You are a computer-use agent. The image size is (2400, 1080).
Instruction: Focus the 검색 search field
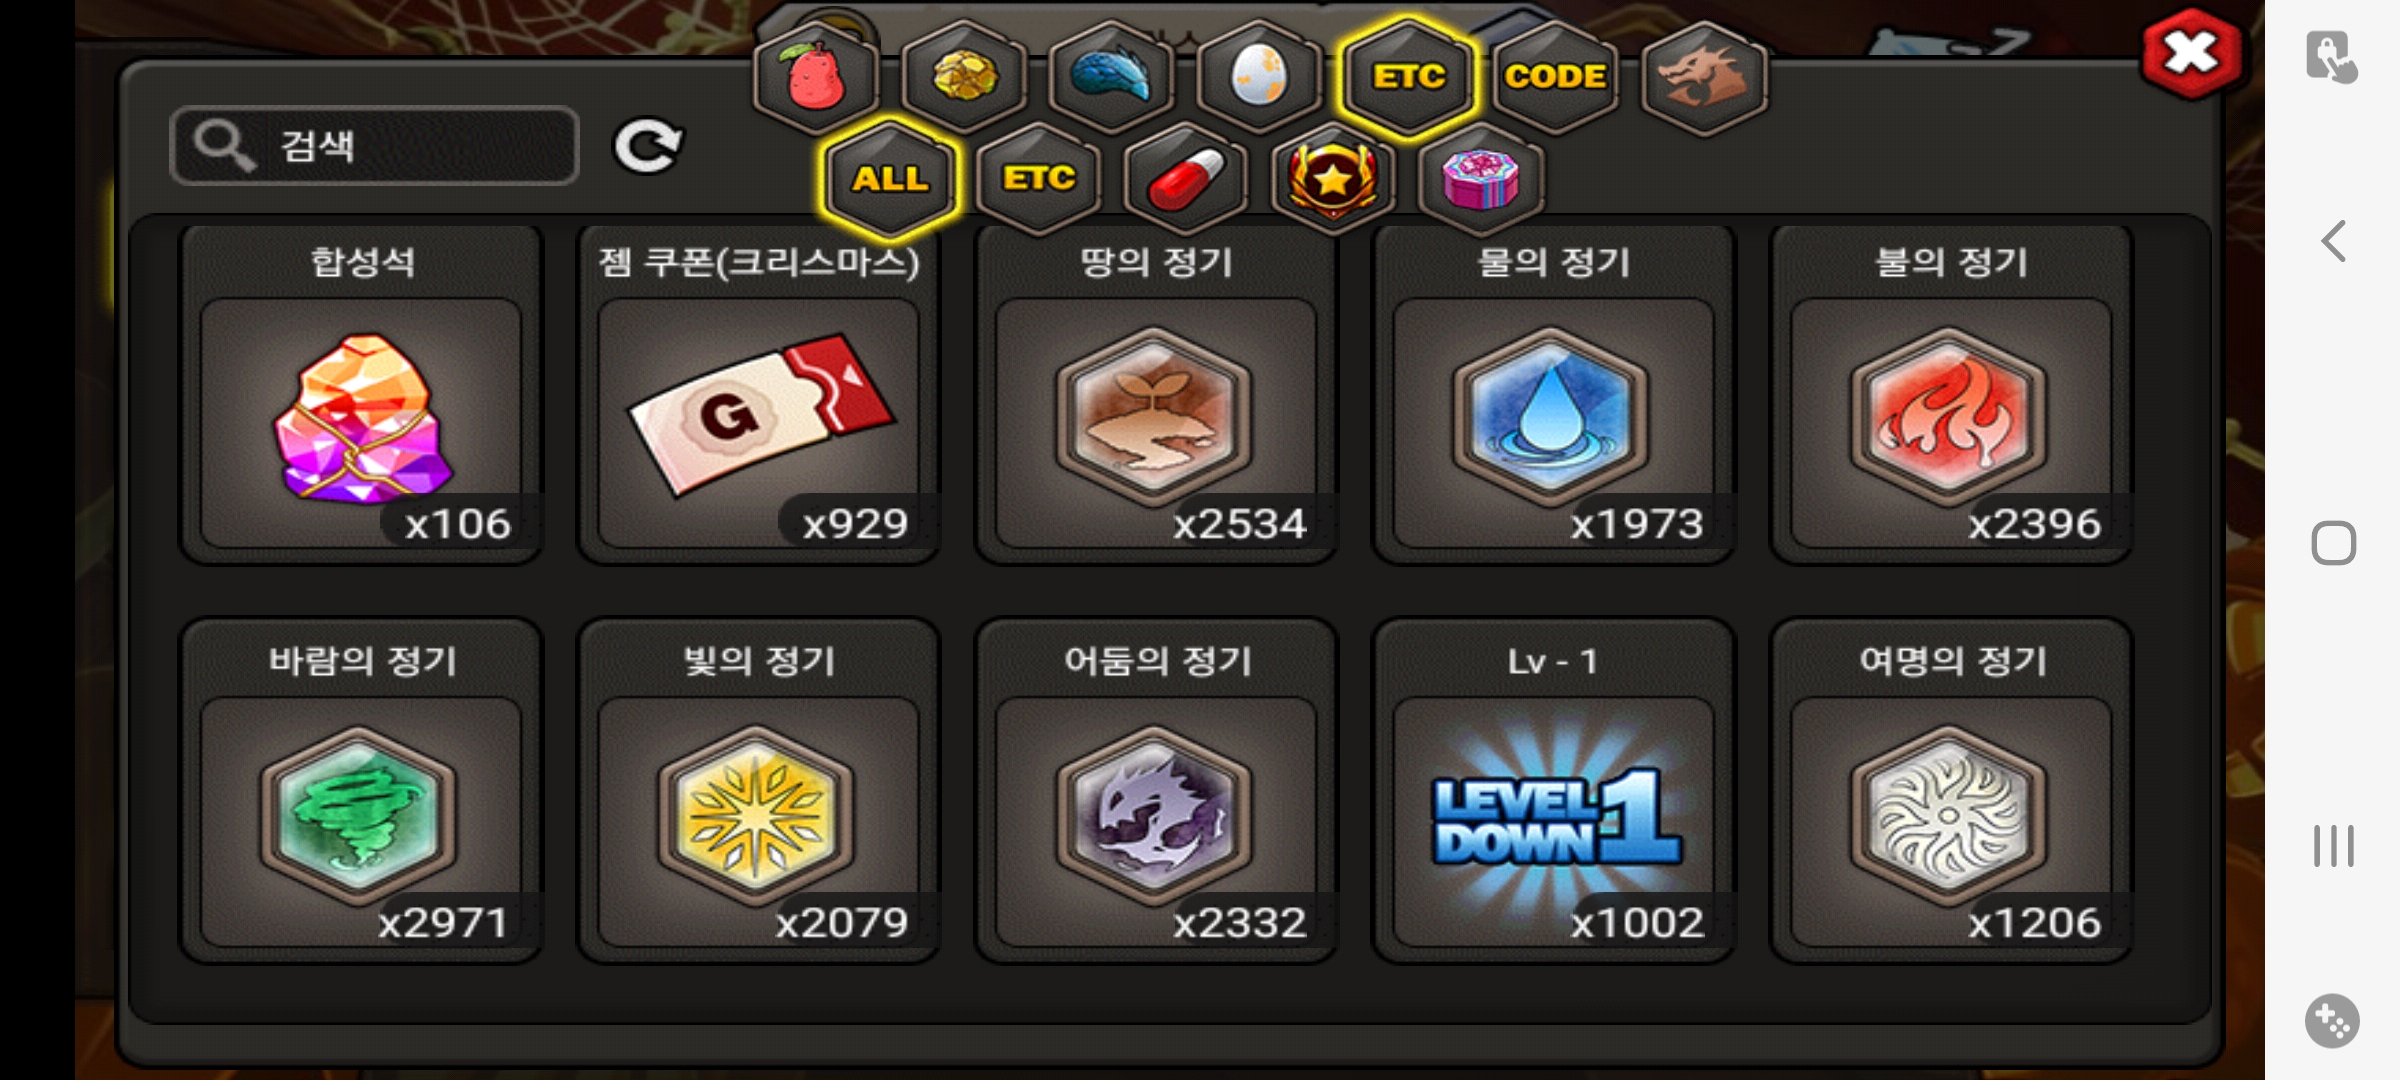click(x=374, y=146)
